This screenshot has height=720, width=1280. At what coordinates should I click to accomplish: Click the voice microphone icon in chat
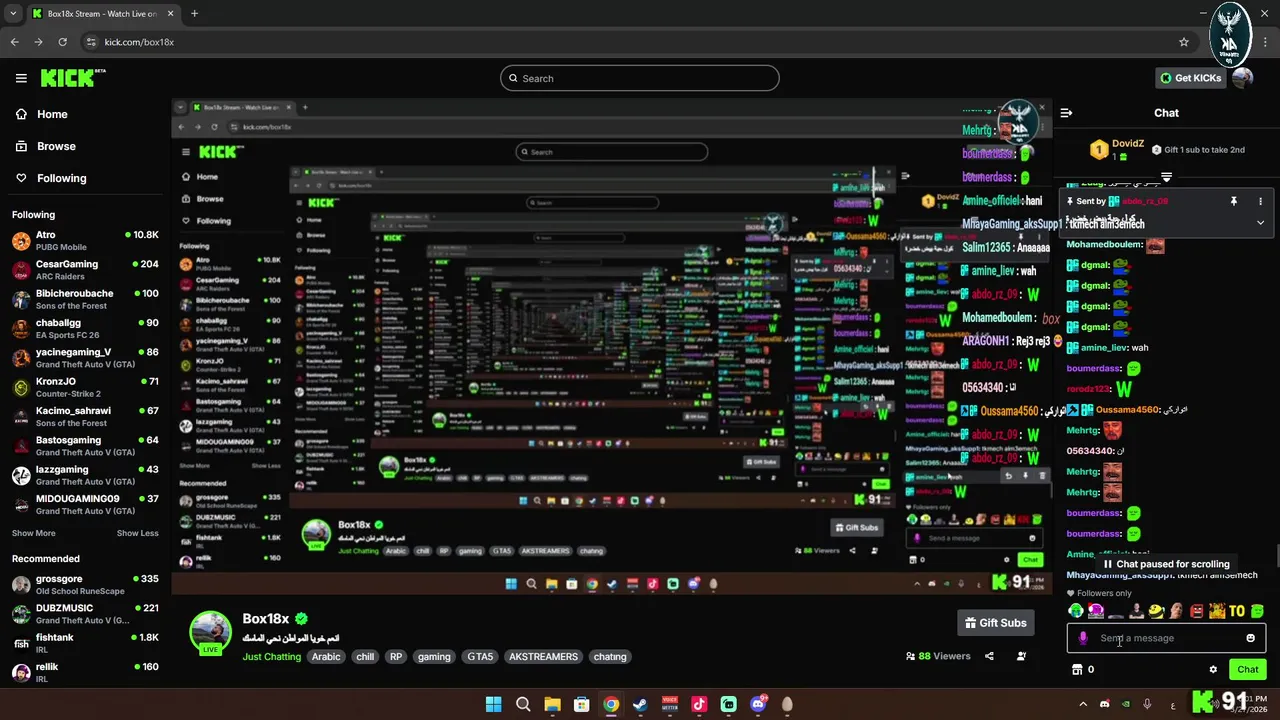(1083, 638)
